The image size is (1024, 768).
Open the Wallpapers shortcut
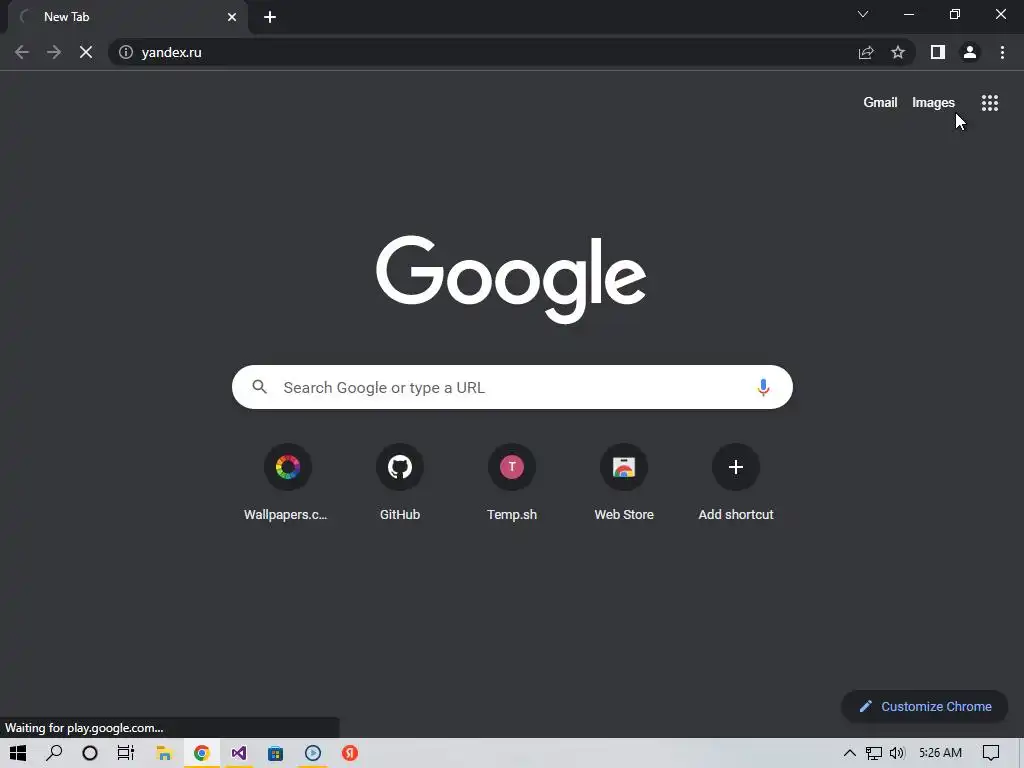pyautogui.click(x=287, y=482)
